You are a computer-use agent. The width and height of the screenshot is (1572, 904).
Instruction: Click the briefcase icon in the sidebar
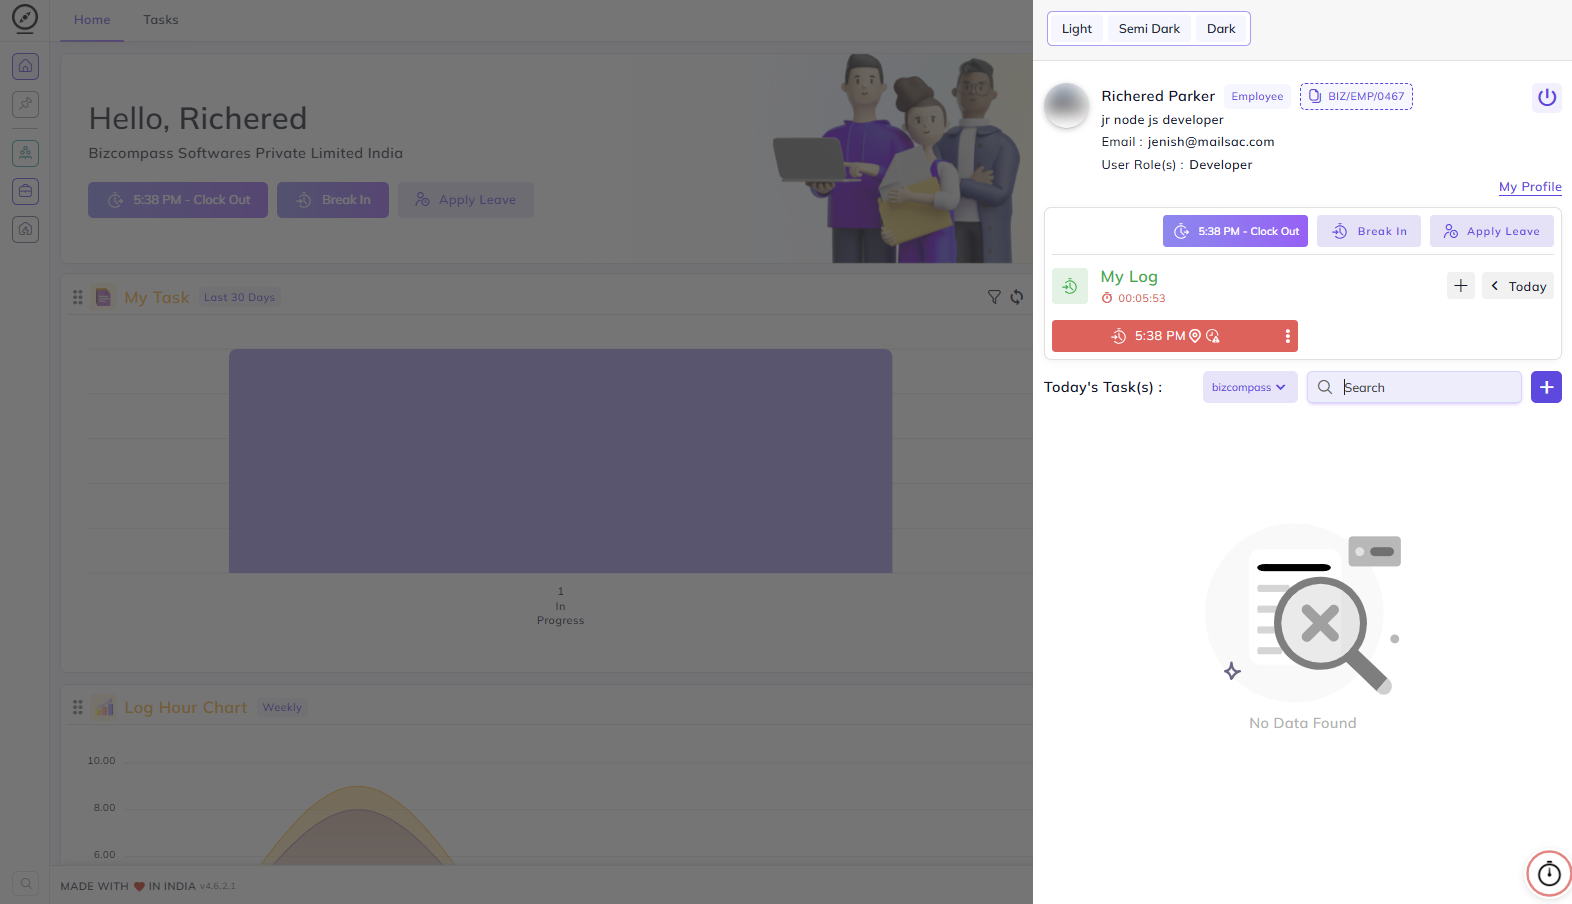[26, 191]
